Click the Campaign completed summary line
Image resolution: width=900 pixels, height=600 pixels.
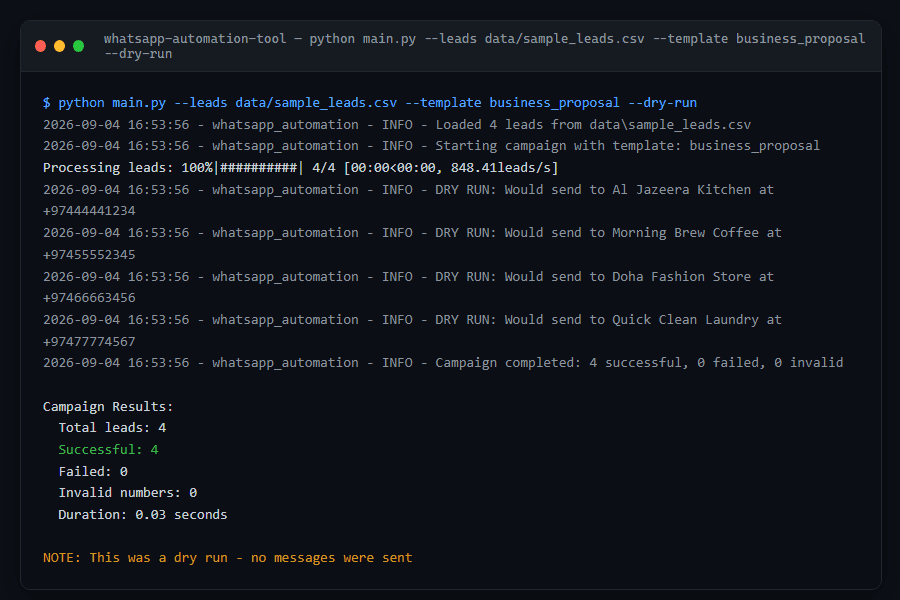pos(443,363)
